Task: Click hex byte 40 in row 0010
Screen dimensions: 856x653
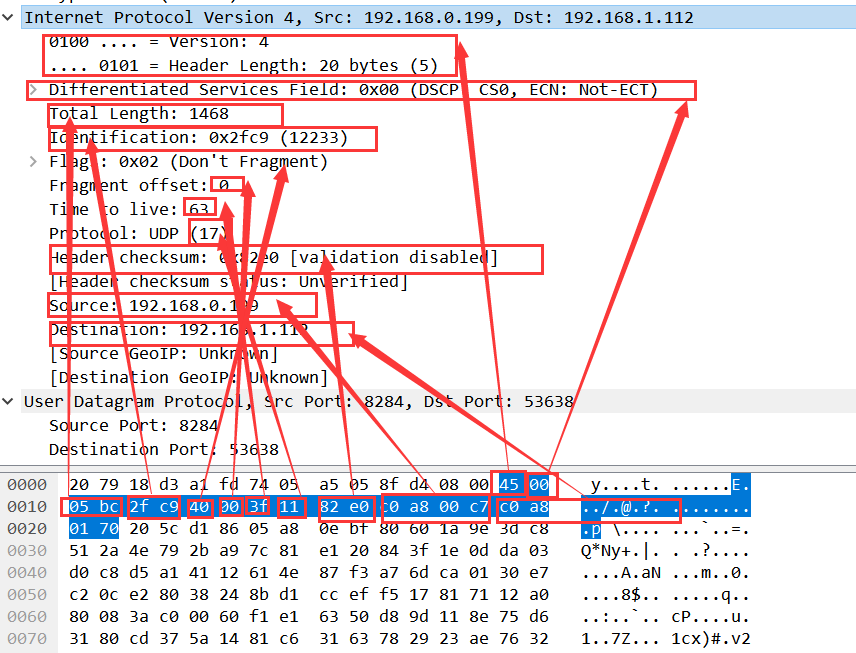Action: tap(199, 507)
